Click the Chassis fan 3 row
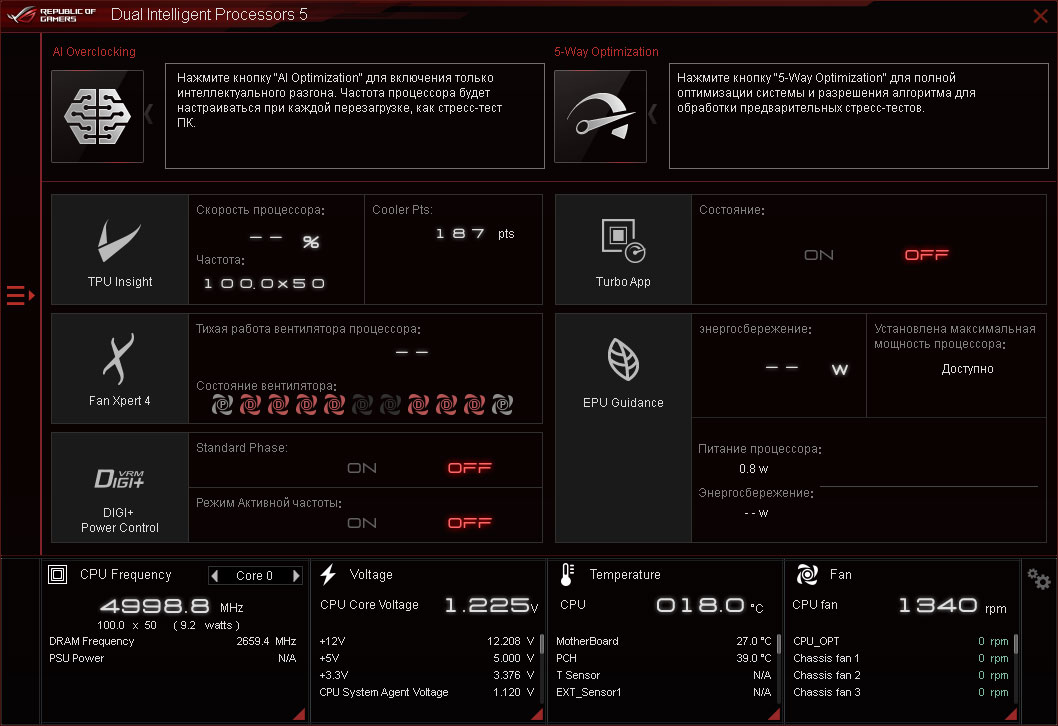 point(900,692)
